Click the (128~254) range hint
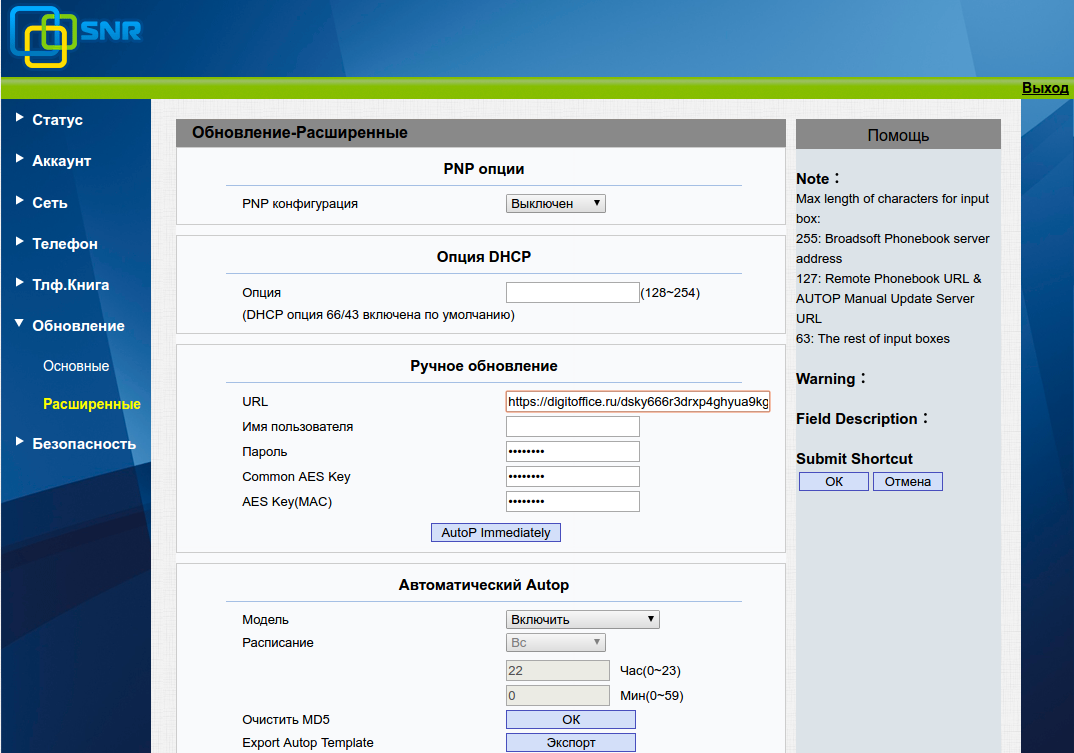Screen dimensions: 1074x753 [x=671, y=293]
